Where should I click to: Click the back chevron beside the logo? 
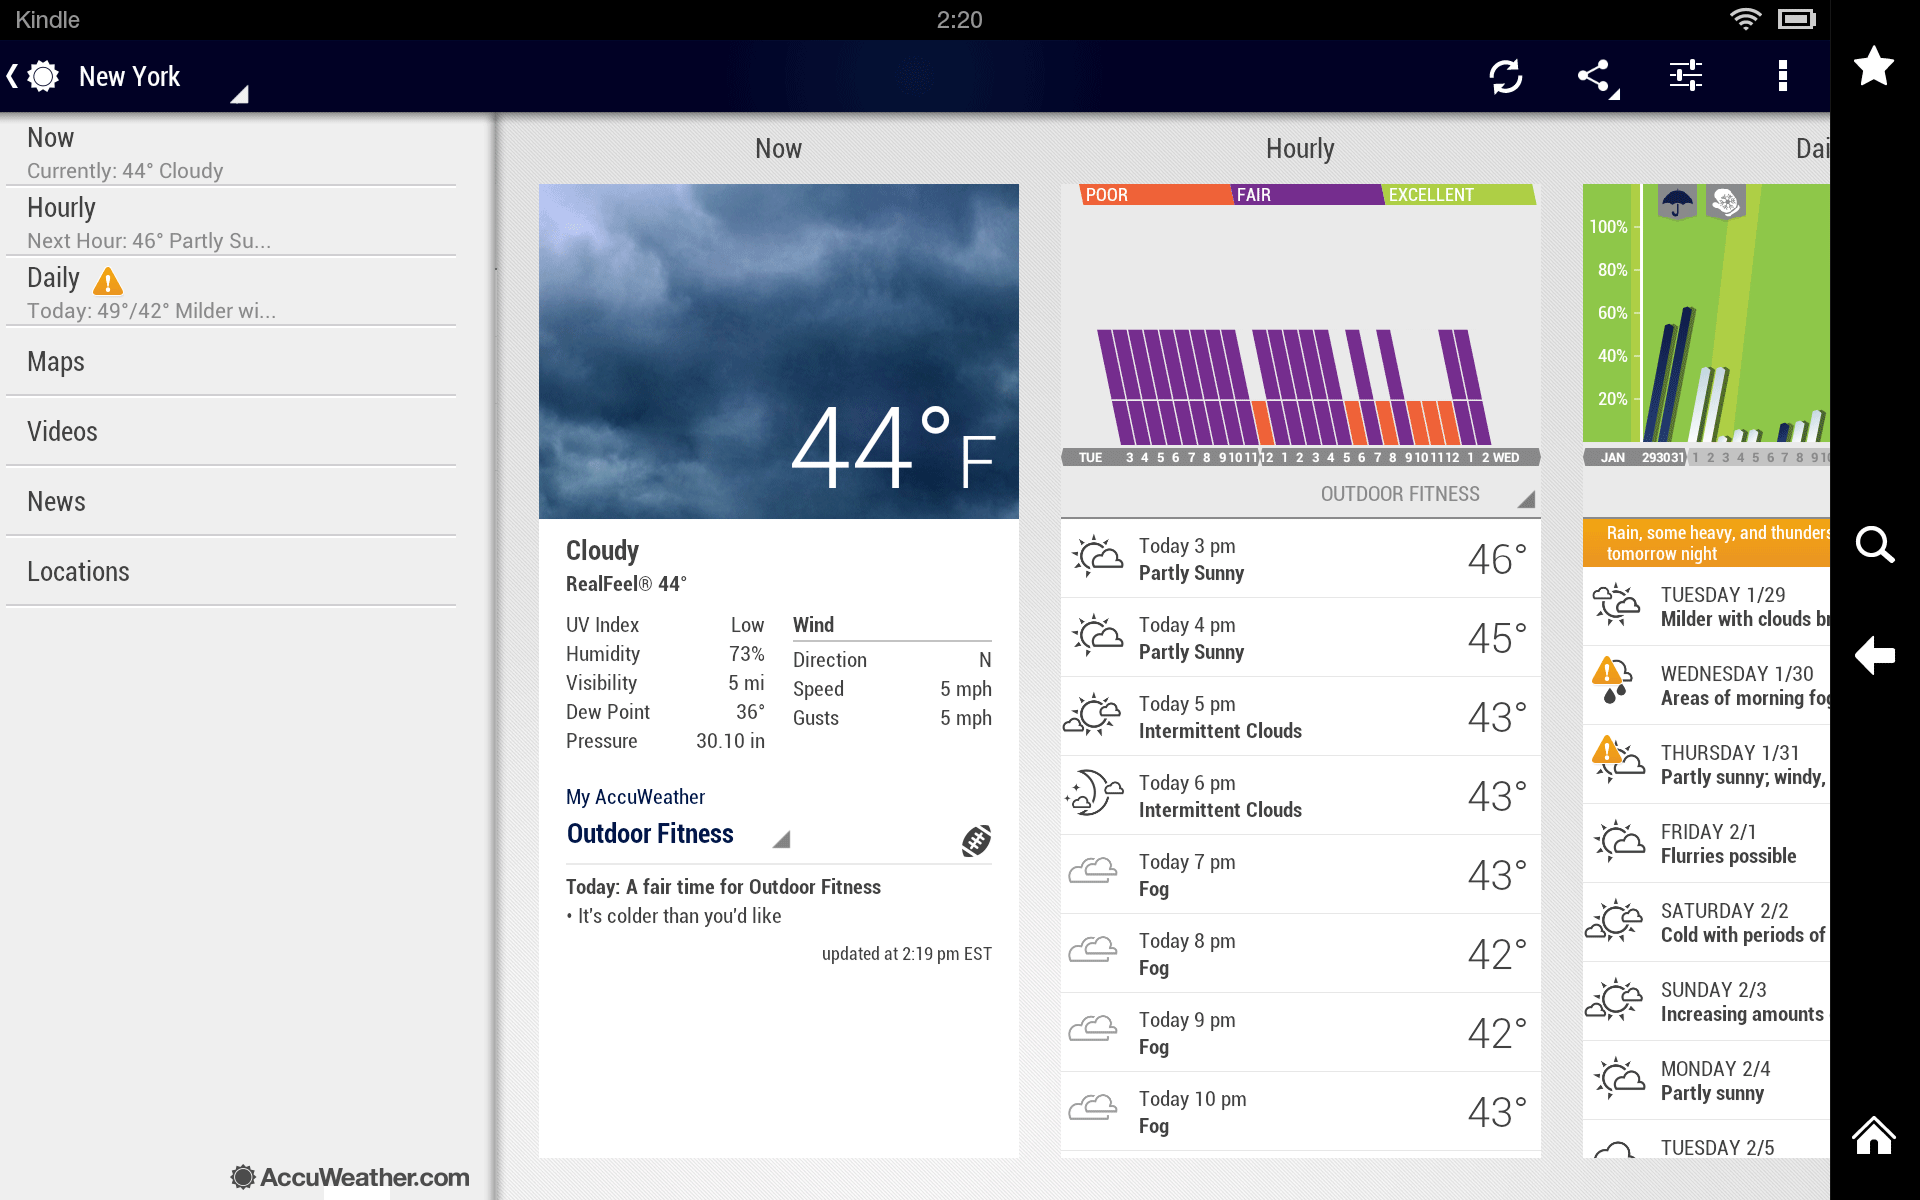pos(12,76)
